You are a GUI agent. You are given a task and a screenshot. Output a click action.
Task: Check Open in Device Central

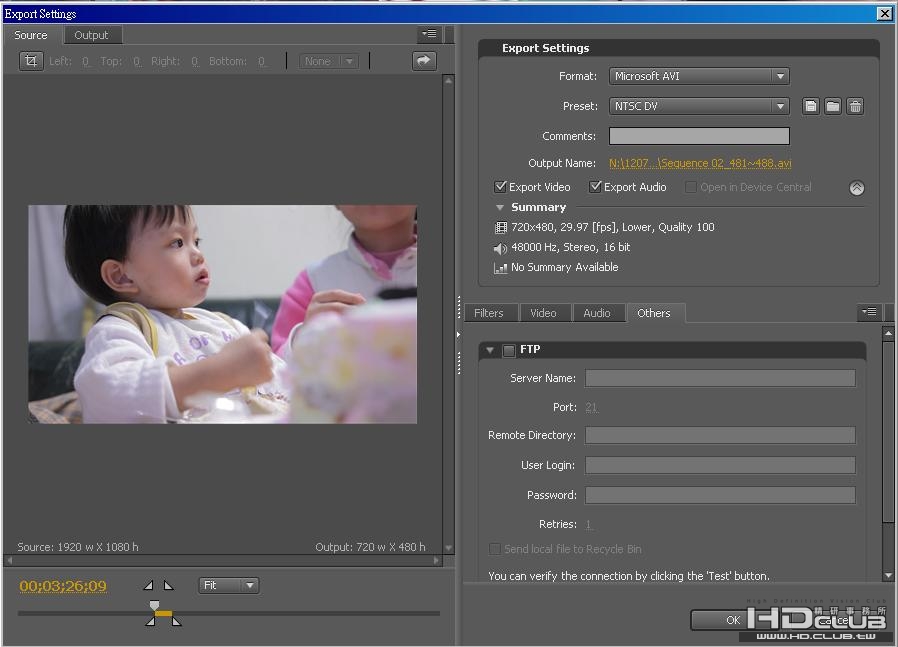(x=691, y=187)
